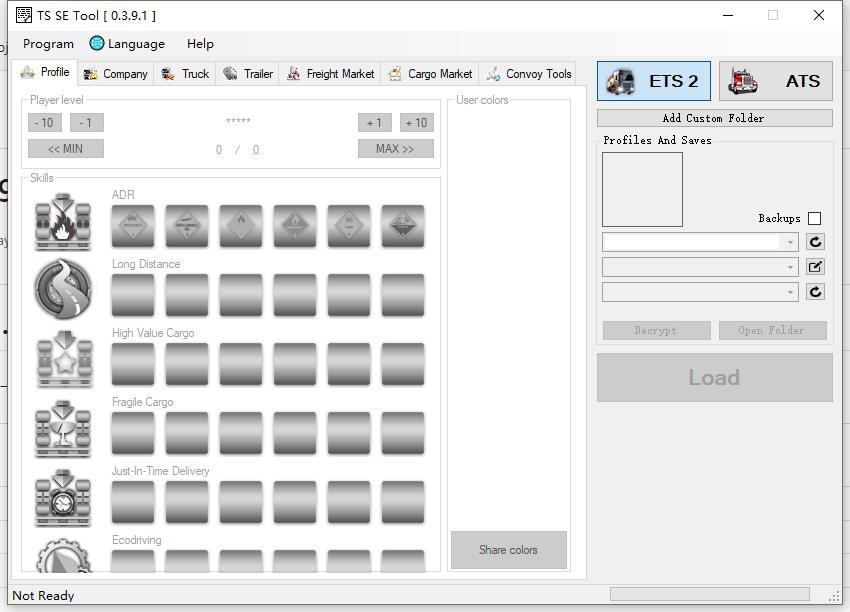Toggle first ADR explosive class tile
This screenshot has width=850, height=612.
tap(133, 226)
